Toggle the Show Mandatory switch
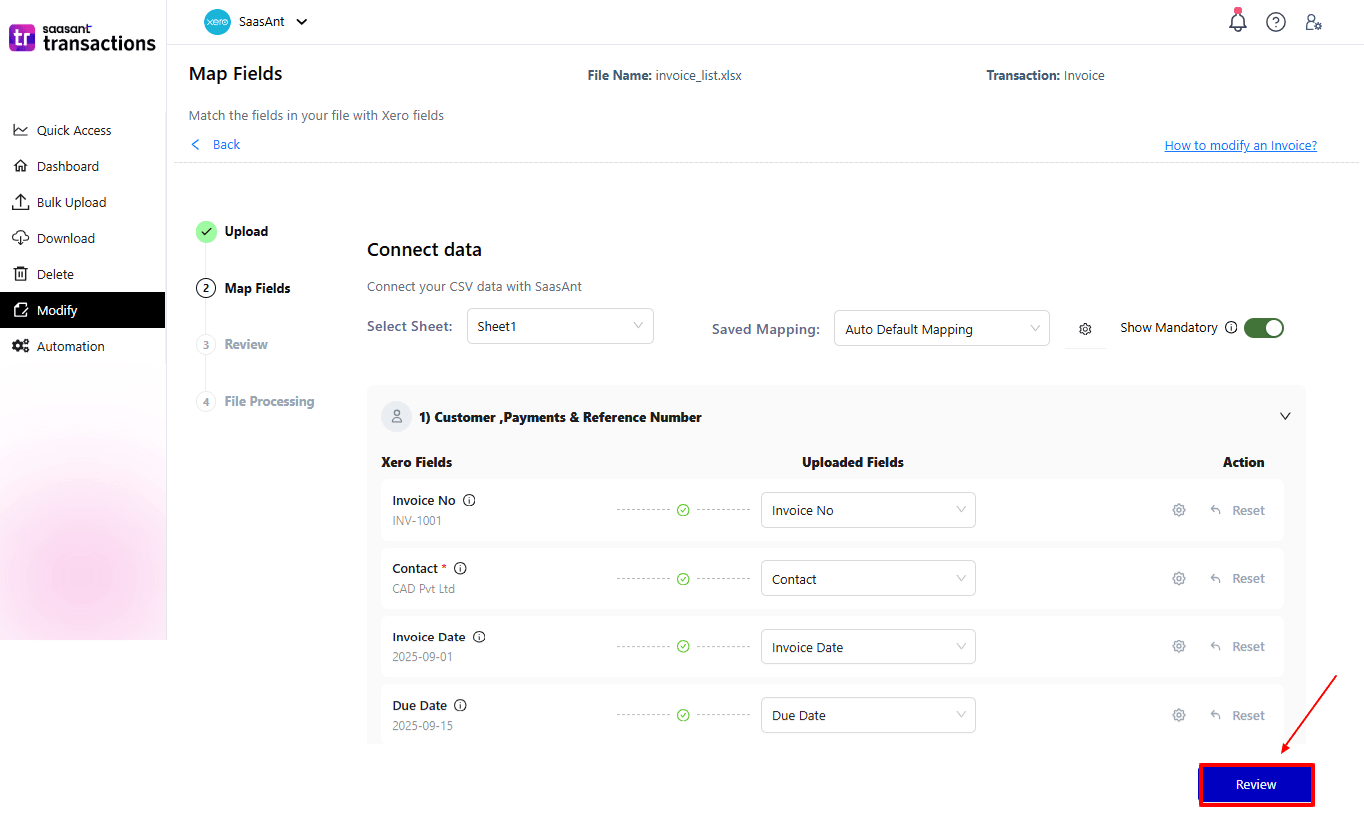Viewport: 1364px width, 824px height. click(1263, 328)
